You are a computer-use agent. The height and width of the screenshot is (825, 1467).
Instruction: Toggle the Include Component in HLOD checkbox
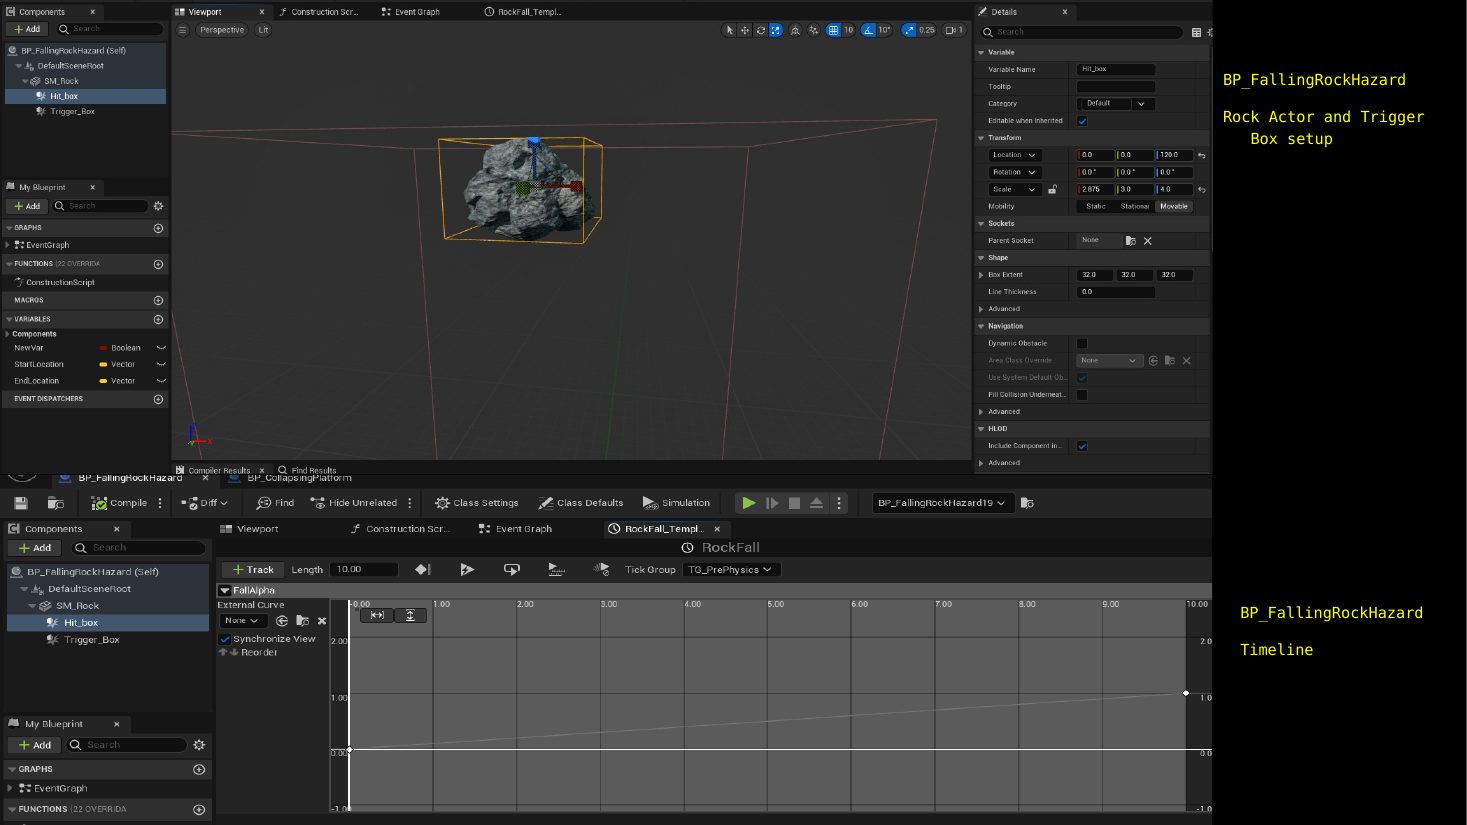tap(1082, 446)
